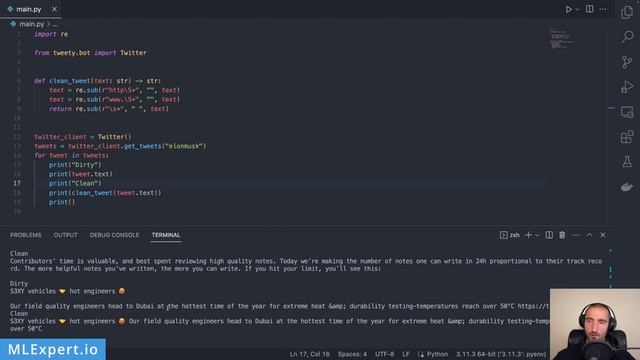The width and height of the screenshot is (640, 360).
Task: Open the Source Control view
Action: pos(627,62)
